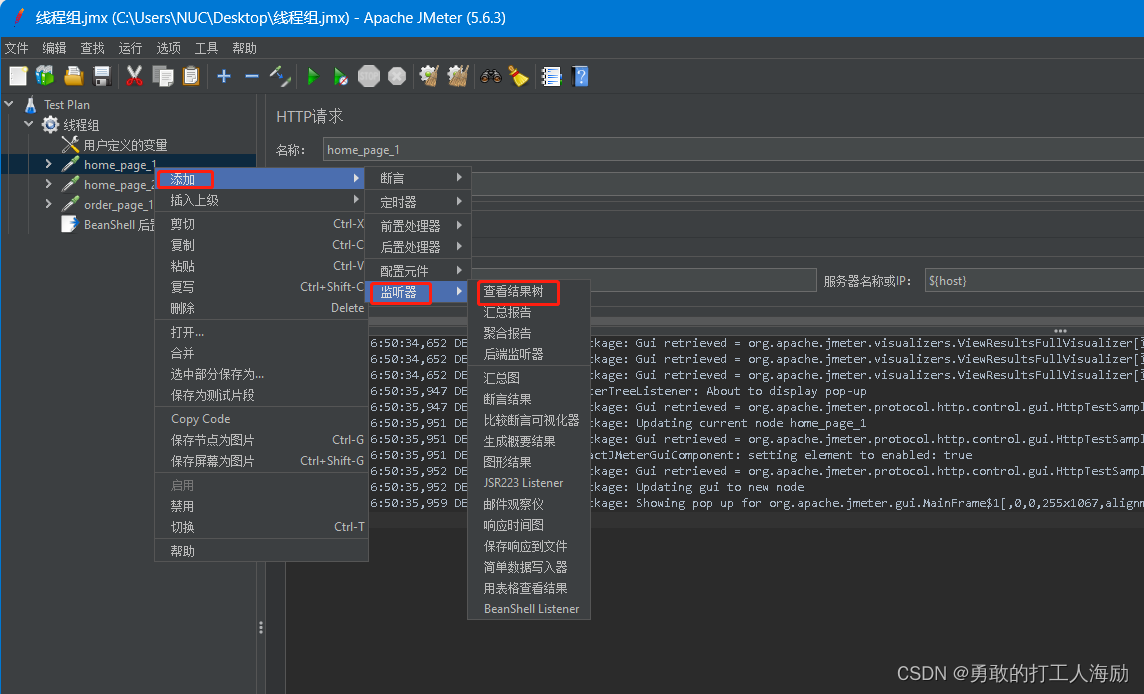The height and width of the screenshot is (694, 1144).
Task: Select BeanShell Listener entry
Action: click(x=529, y=609)
